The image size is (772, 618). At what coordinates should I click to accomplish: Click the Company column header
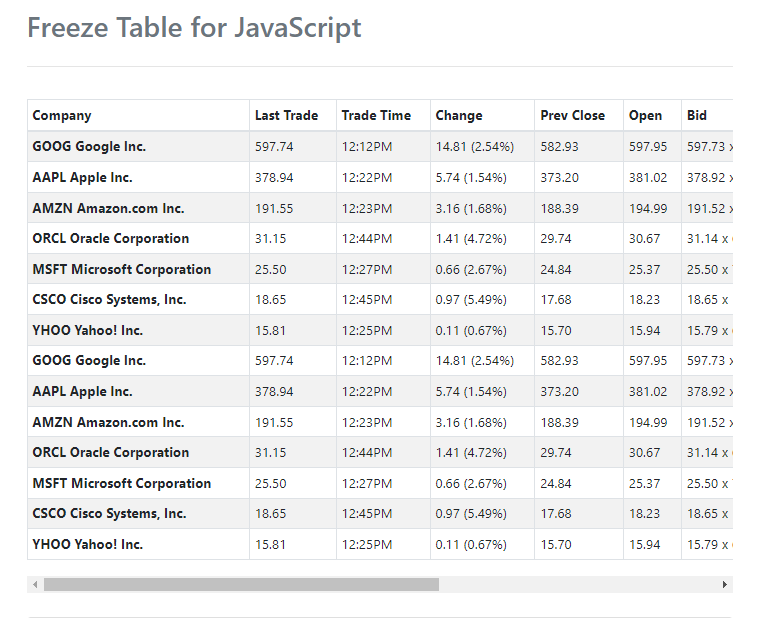pos(138,115)
